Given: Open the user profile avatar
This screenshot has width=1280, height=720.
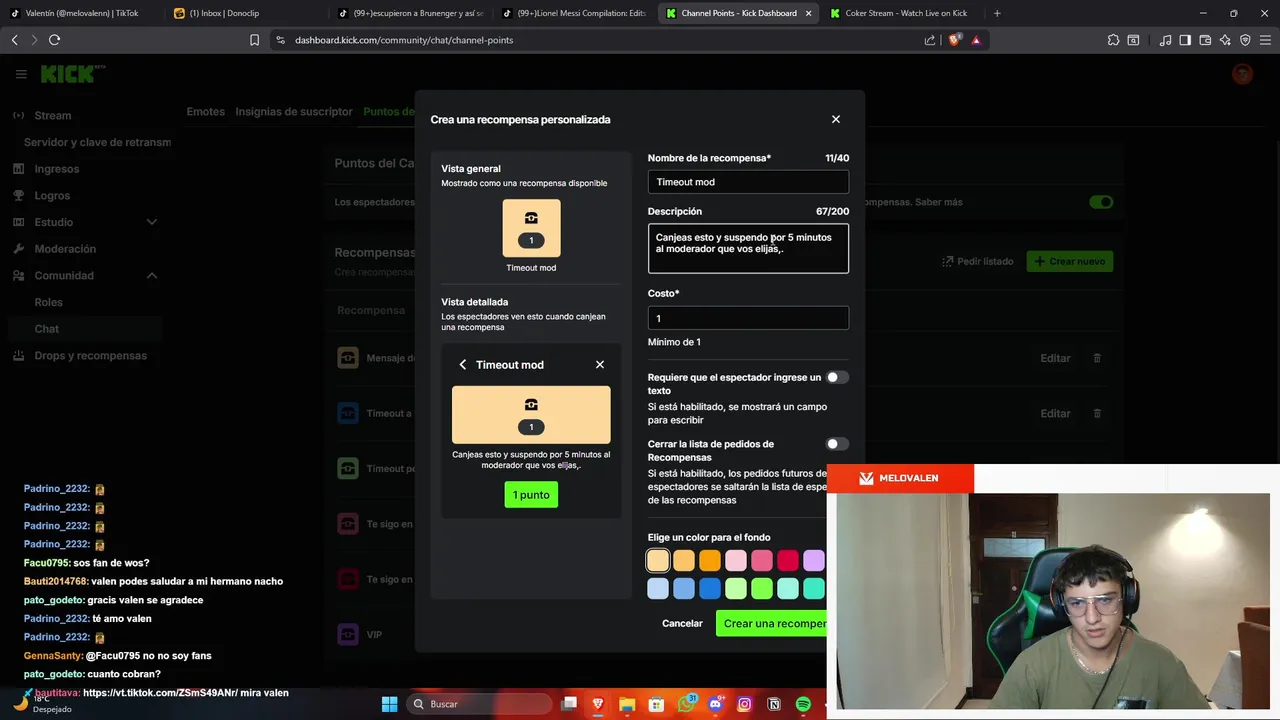Looking at the screenshot, I should (1242, 74).
